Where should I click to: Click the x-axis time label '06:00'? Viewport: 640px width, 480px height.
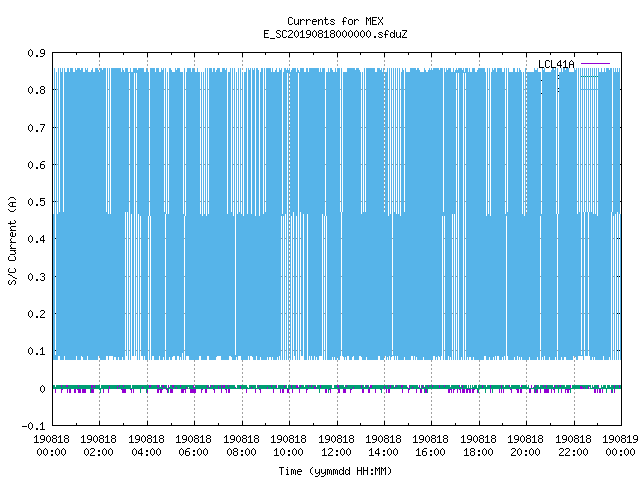click(193, 452)
